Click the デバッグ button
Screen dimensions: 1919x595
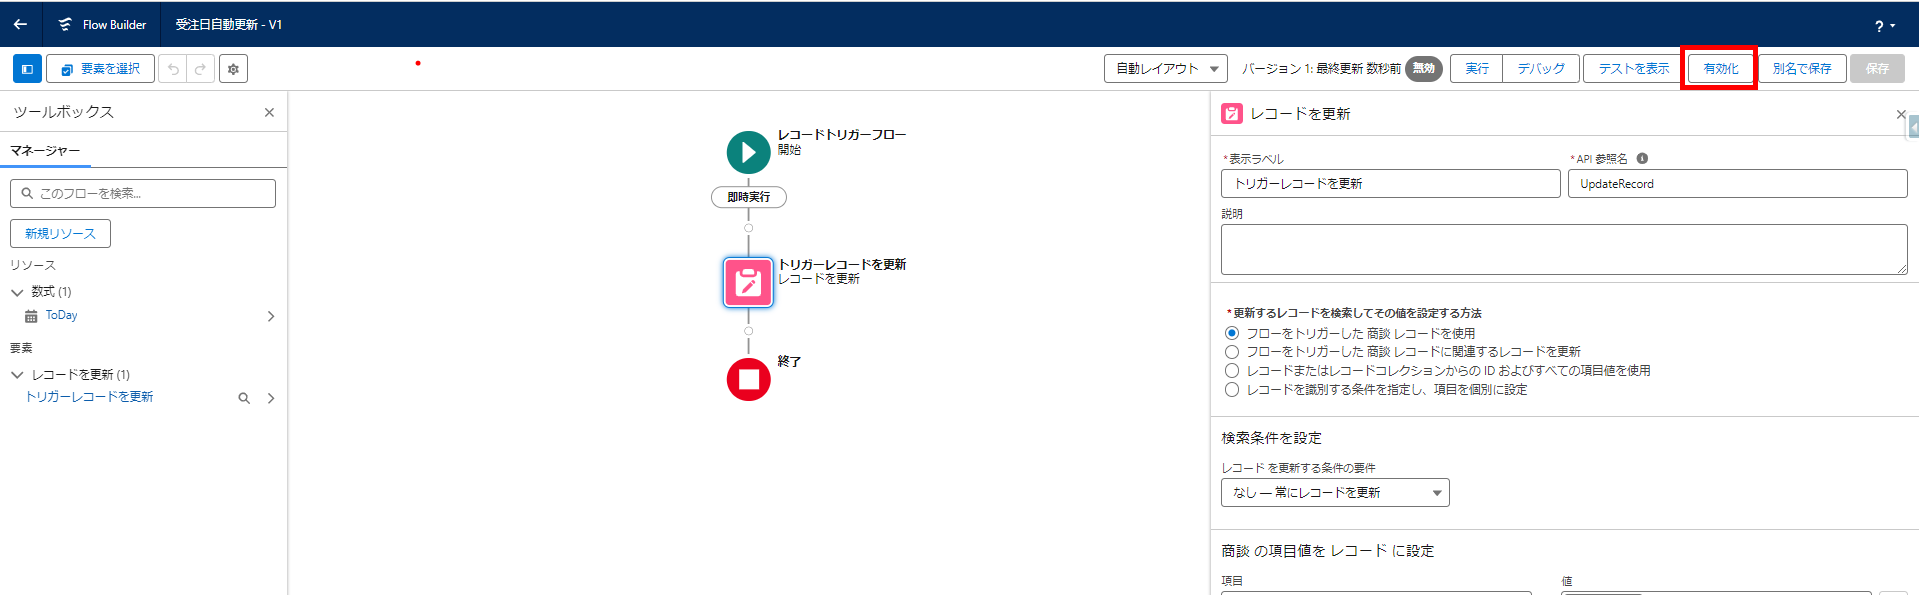point(1541,69)
